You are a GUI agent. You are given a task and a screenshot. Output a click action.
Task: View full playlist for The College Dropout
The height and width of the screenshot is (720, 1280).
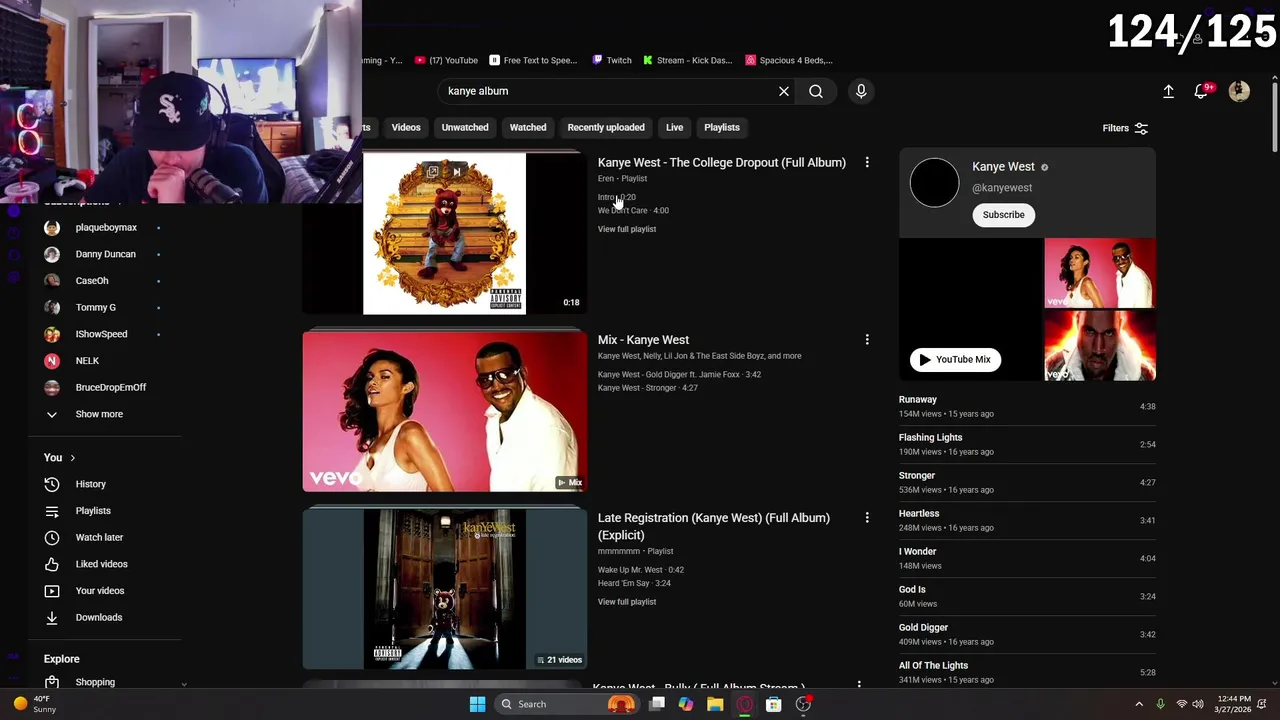[627, 229]
